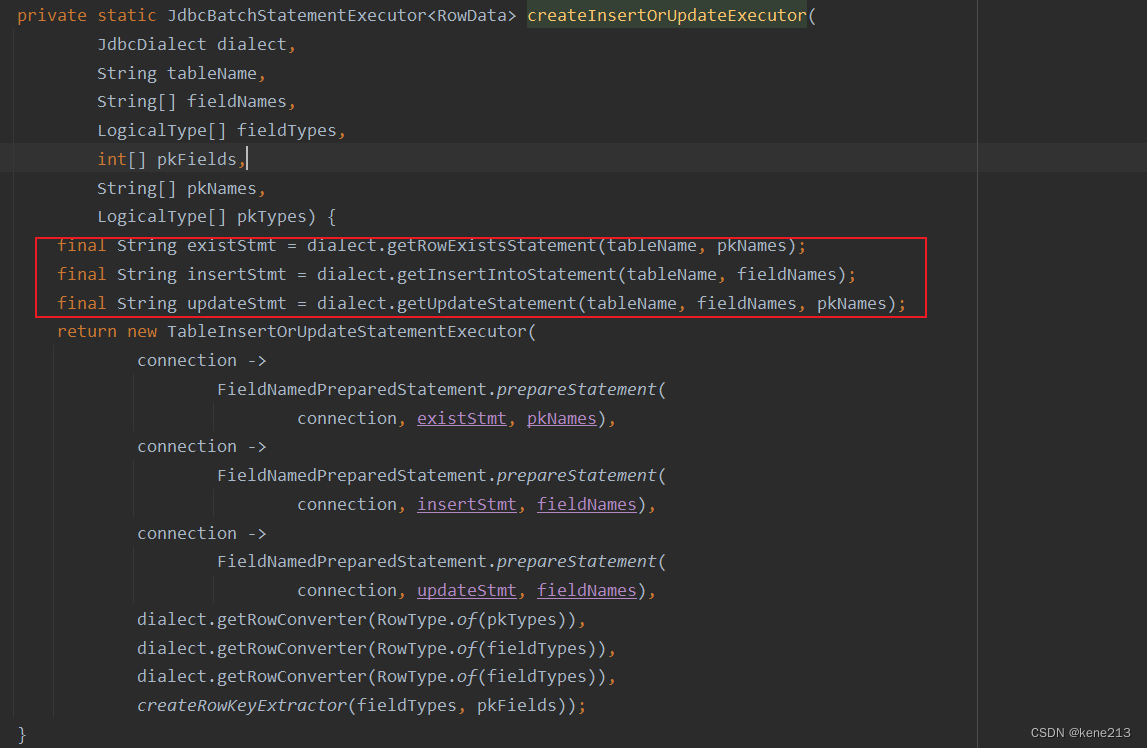Click the underlined updateStmt reference
1147x748 pixels.
[x=466, y=590]
